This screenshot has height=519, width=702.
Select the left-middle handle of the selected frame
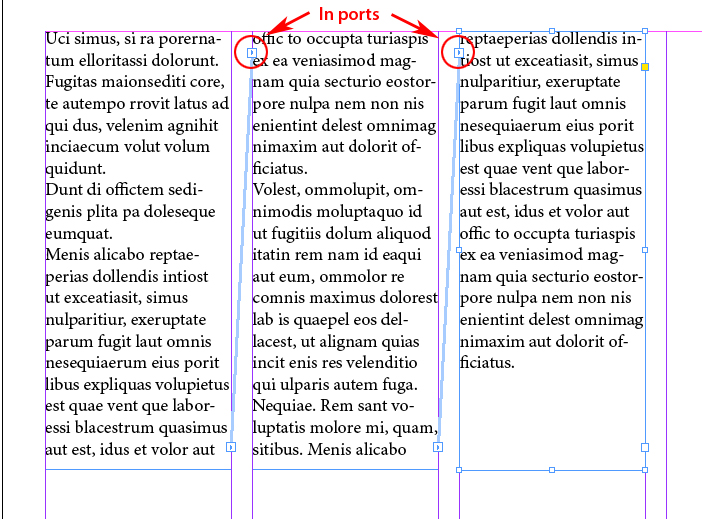(x=459, y=250)
